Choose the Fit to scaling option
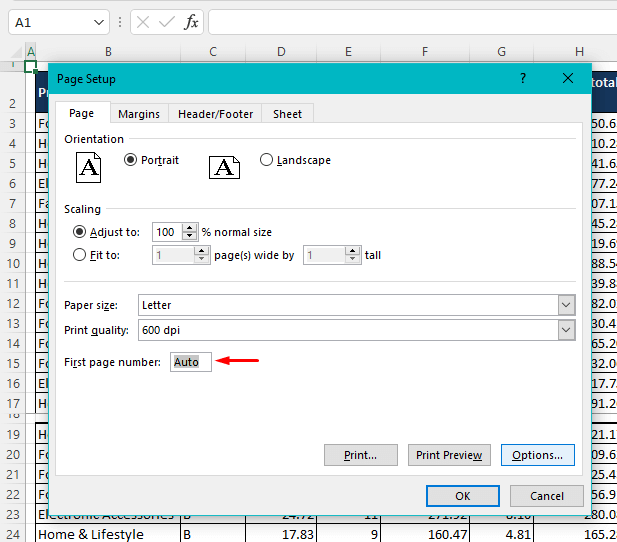The width and height of the screenshot is (617, 542). pos(80,255)
